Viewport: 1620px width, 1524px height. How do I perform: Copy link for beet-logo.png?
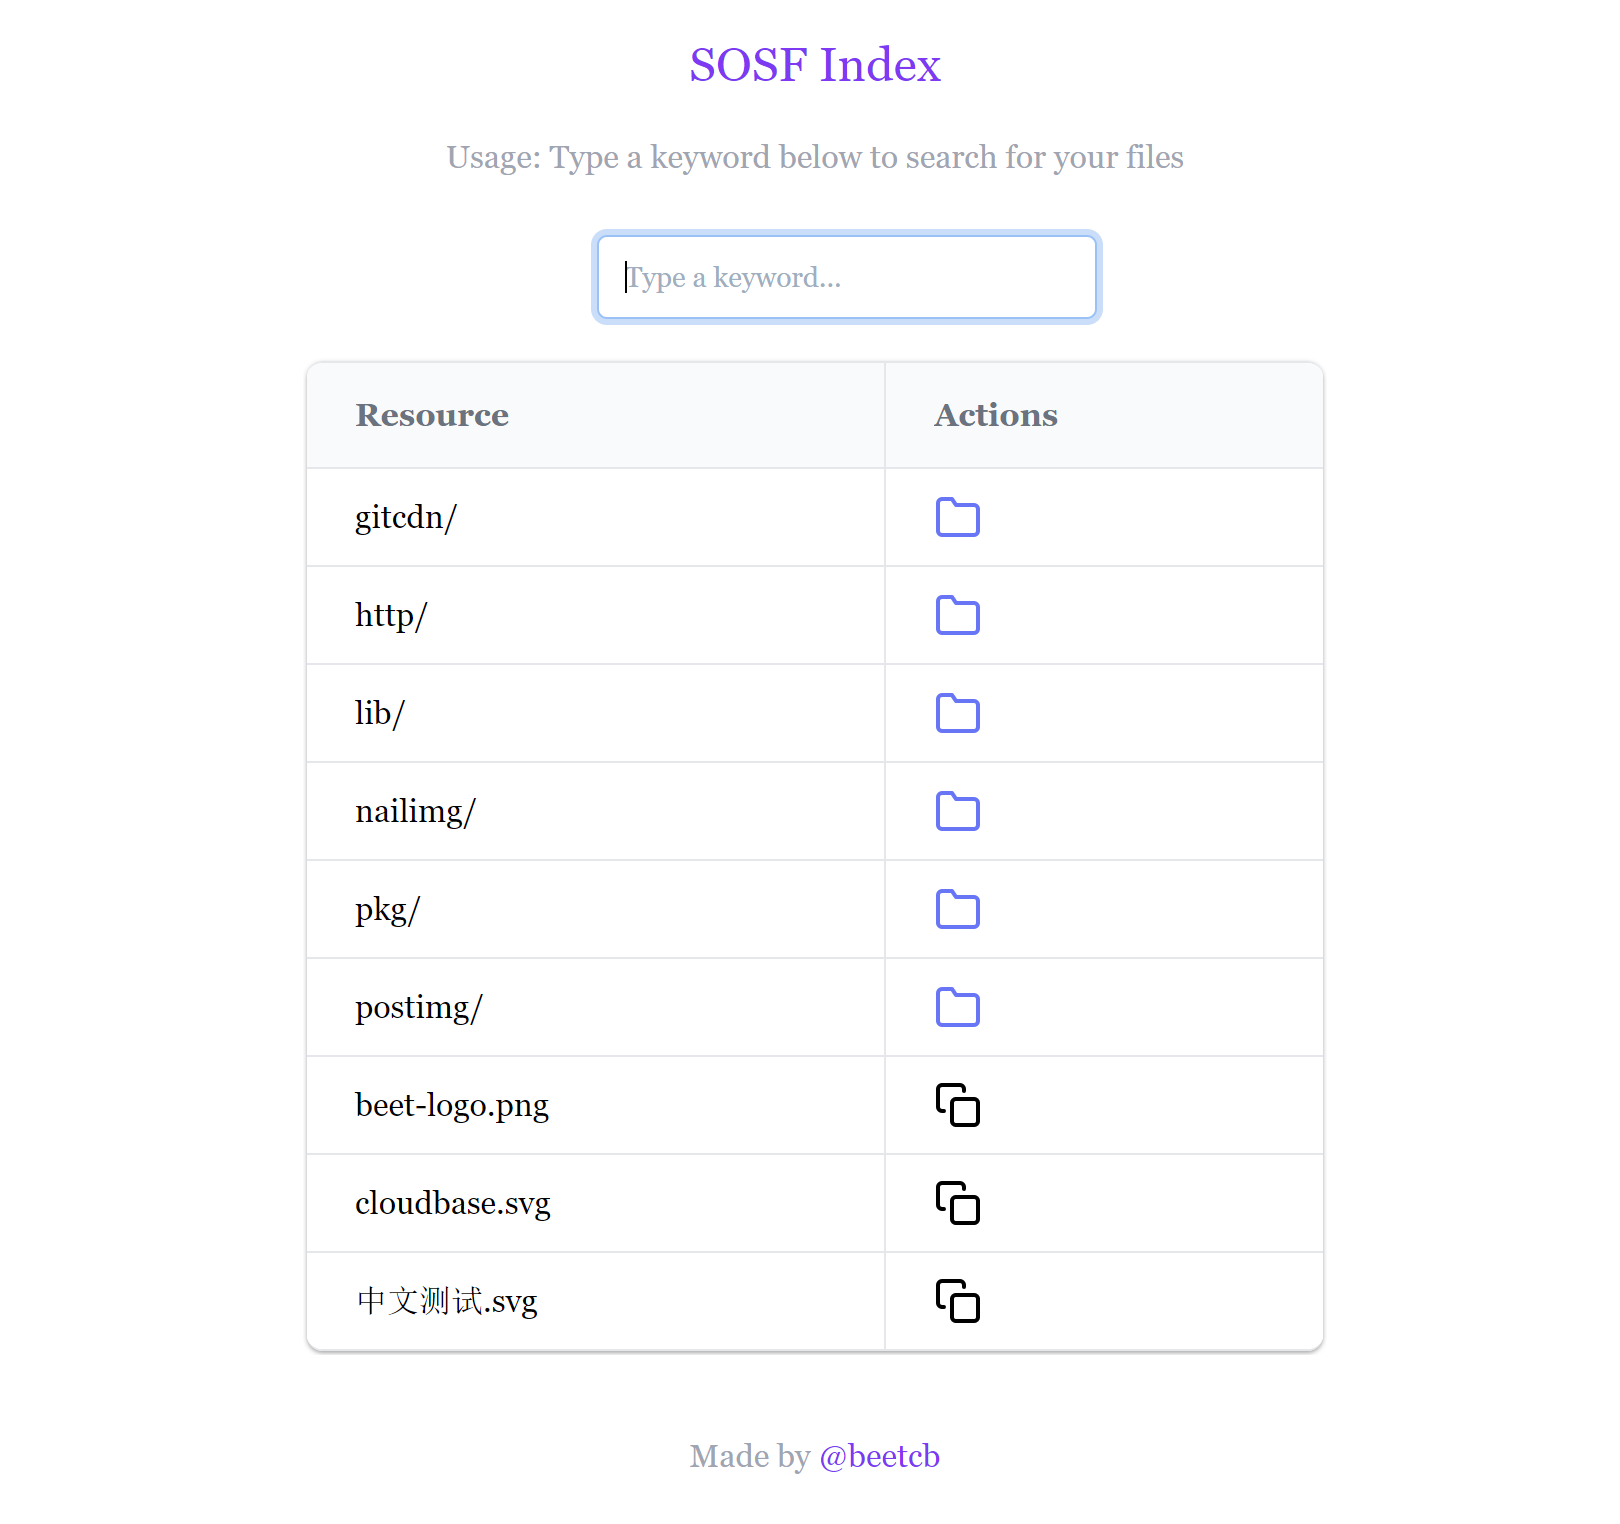[x=957, y=1105]
